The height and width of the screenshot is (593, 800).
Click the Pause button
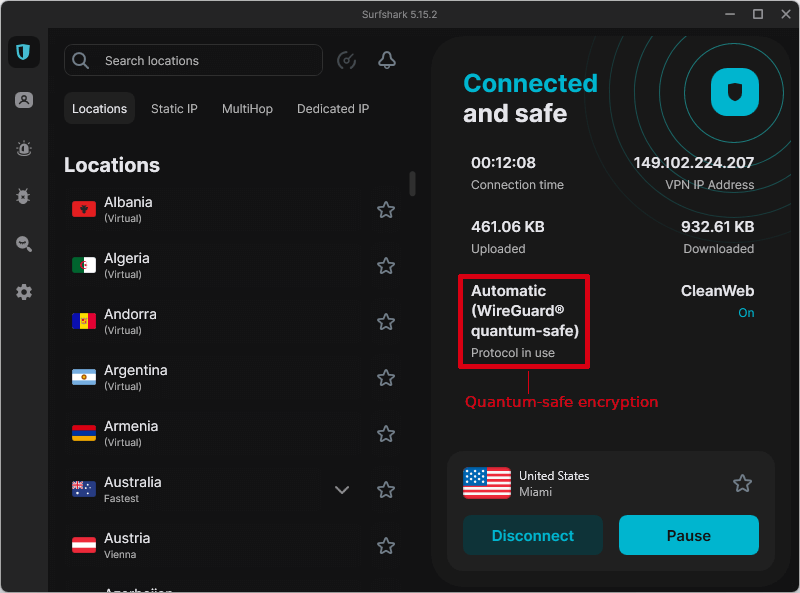[x=689, y=535]
